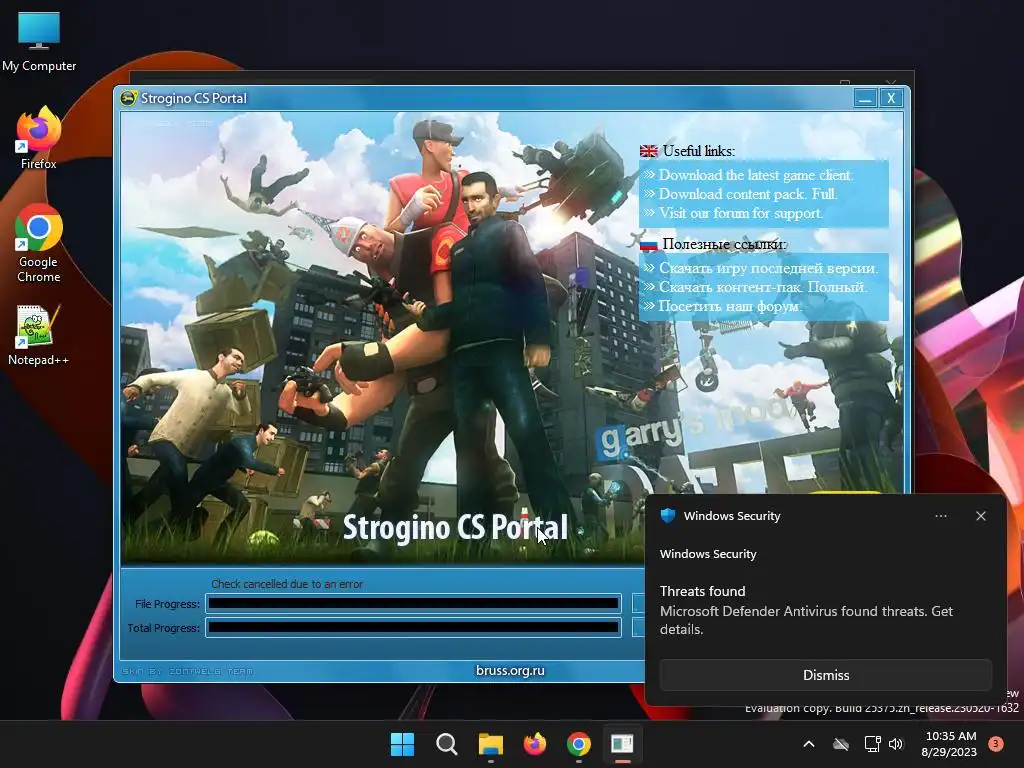The width and height of the screenshot is (1024, 768).
Task: Click the Total Progress bar
Action: [x=413, y=628]
